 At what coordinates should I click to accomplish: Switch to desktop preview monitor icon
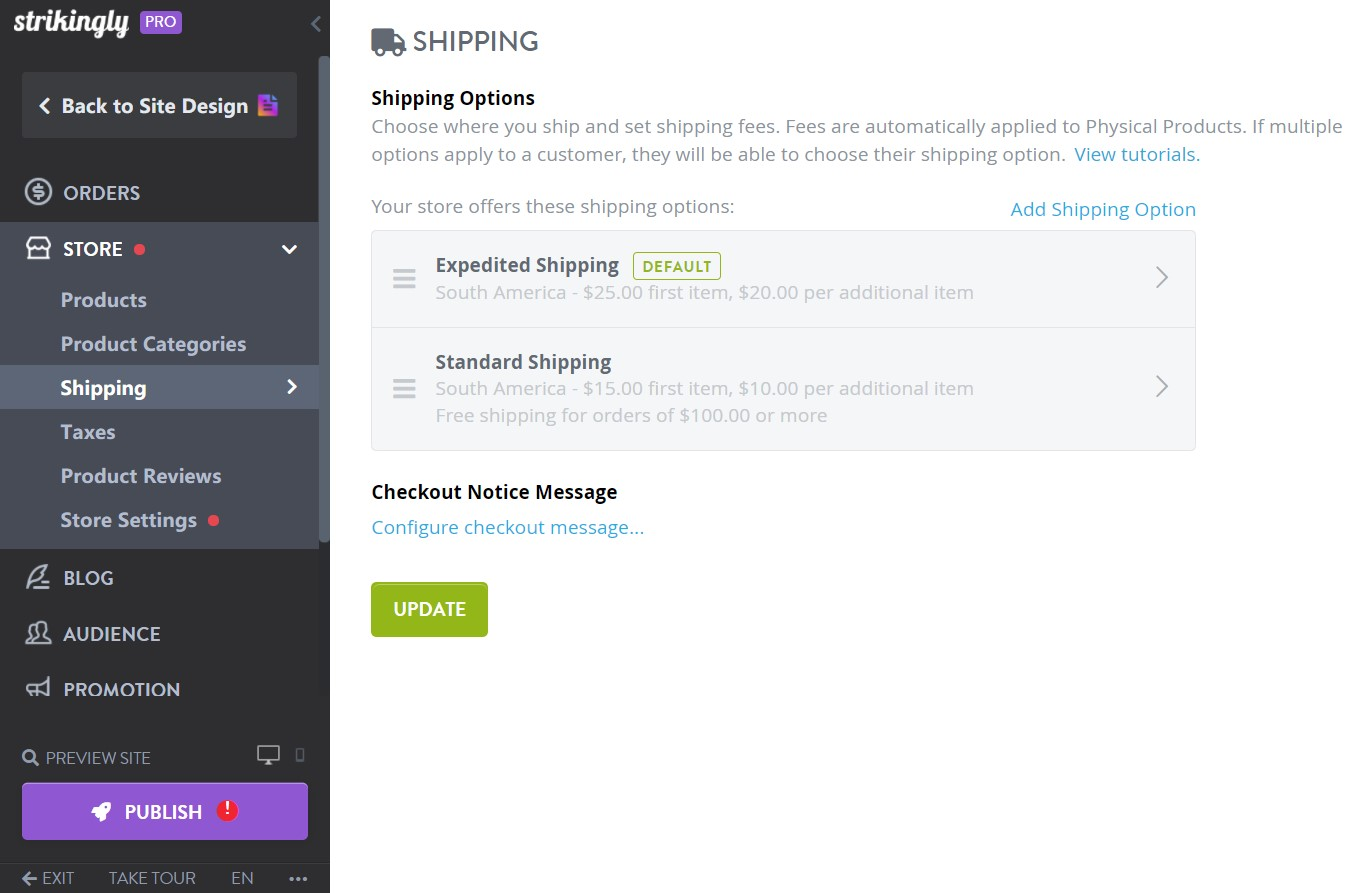(268, 754)
